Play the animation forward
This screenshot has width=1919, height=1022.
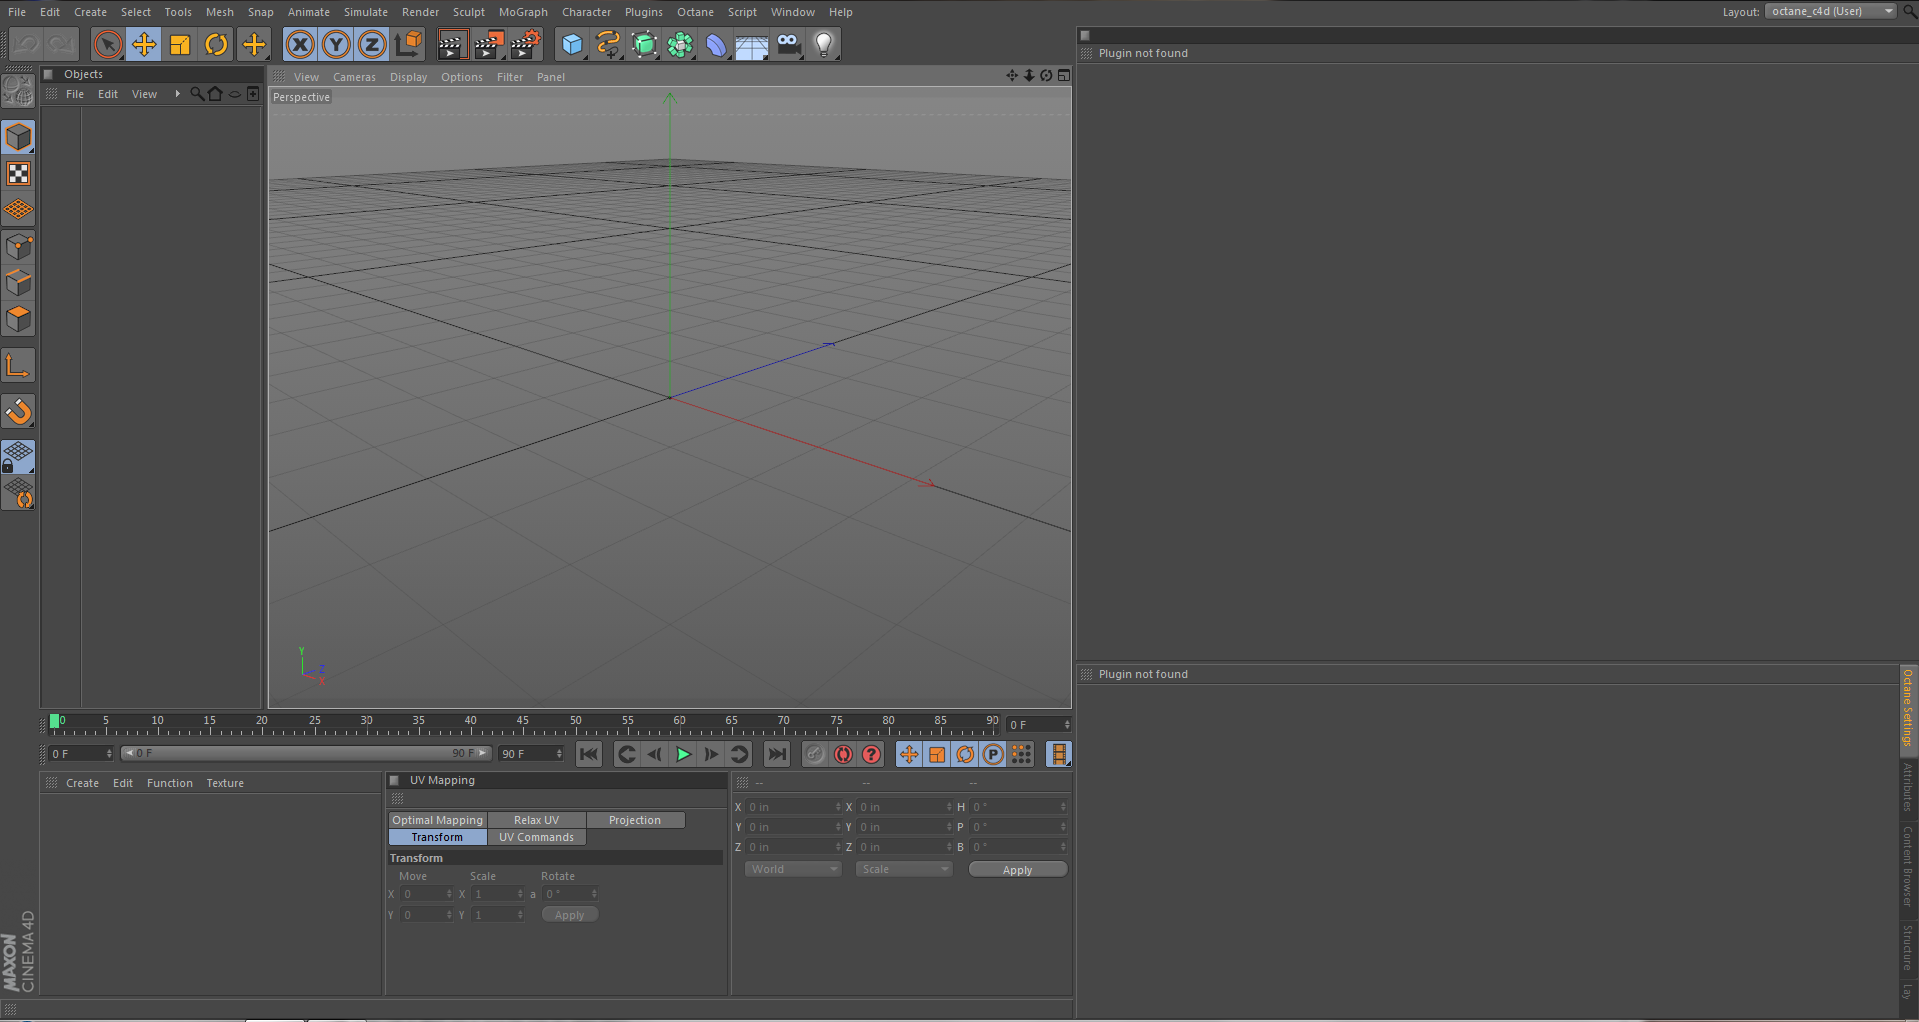point(683,755)
